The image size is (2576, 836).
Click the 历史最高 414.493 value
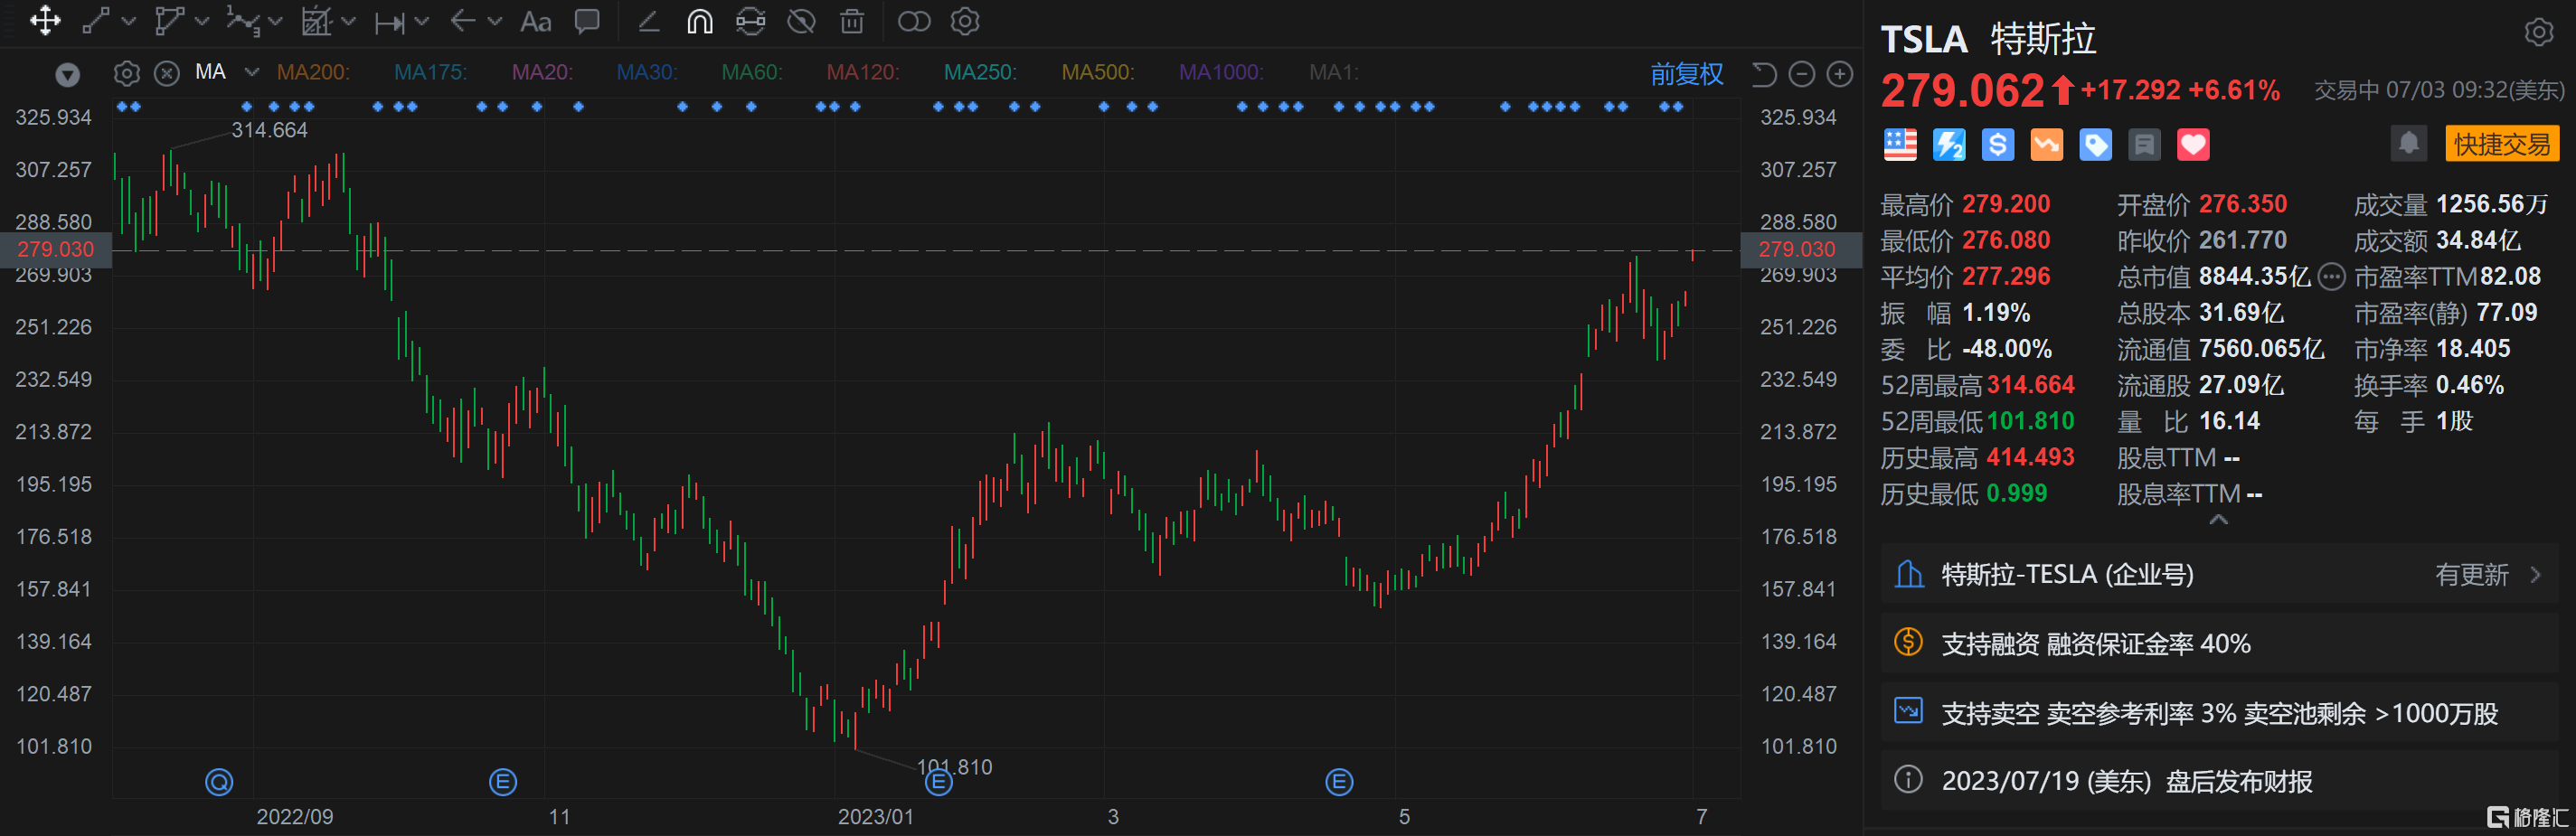[x=2030, y=457]
